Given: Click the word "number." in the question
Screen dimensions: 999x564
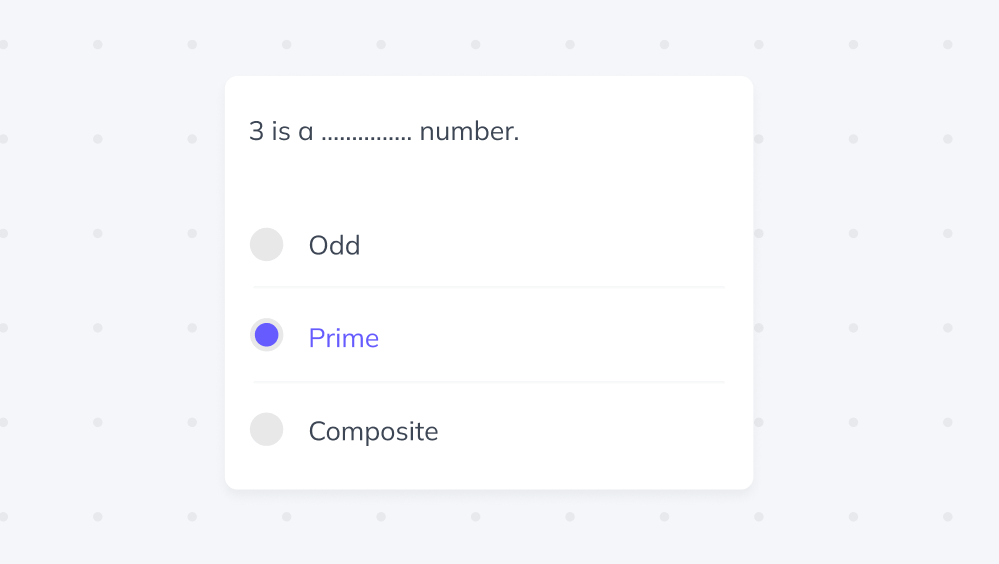Looking at the screenshot, I should click(469, 132).
